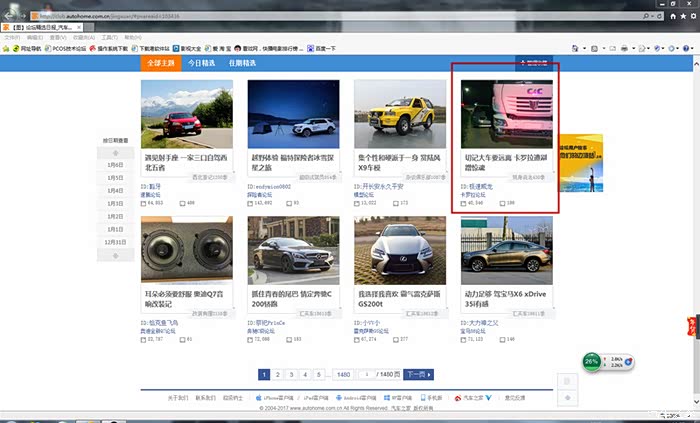Click the 26% memory accelerator ball

[x=592, y=361]
